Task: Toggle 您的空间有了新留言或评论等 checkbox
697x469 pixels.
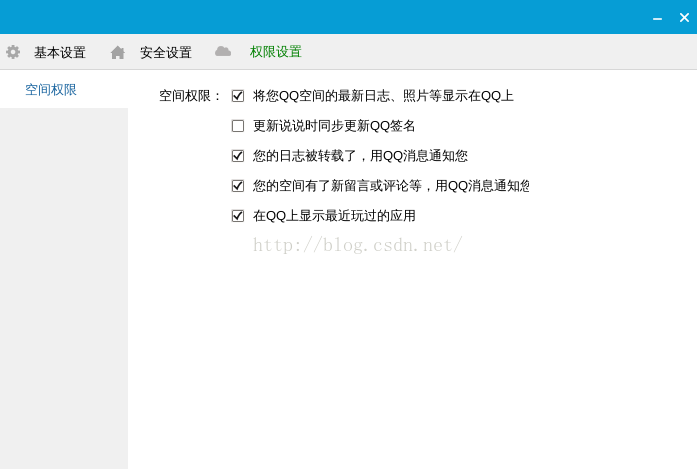Action: click(238, 186)
